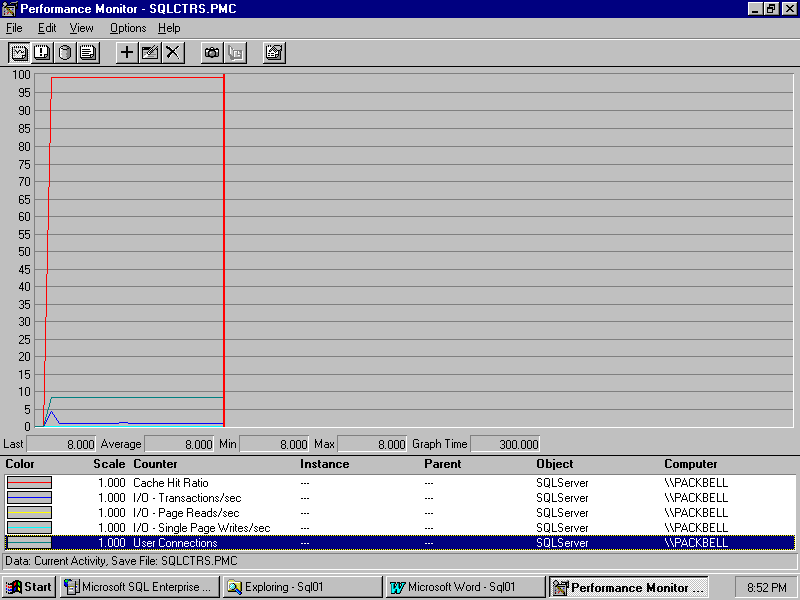
Task: Switch to Microsoft Word - Sql01 taskbar button
Action: 465,587
